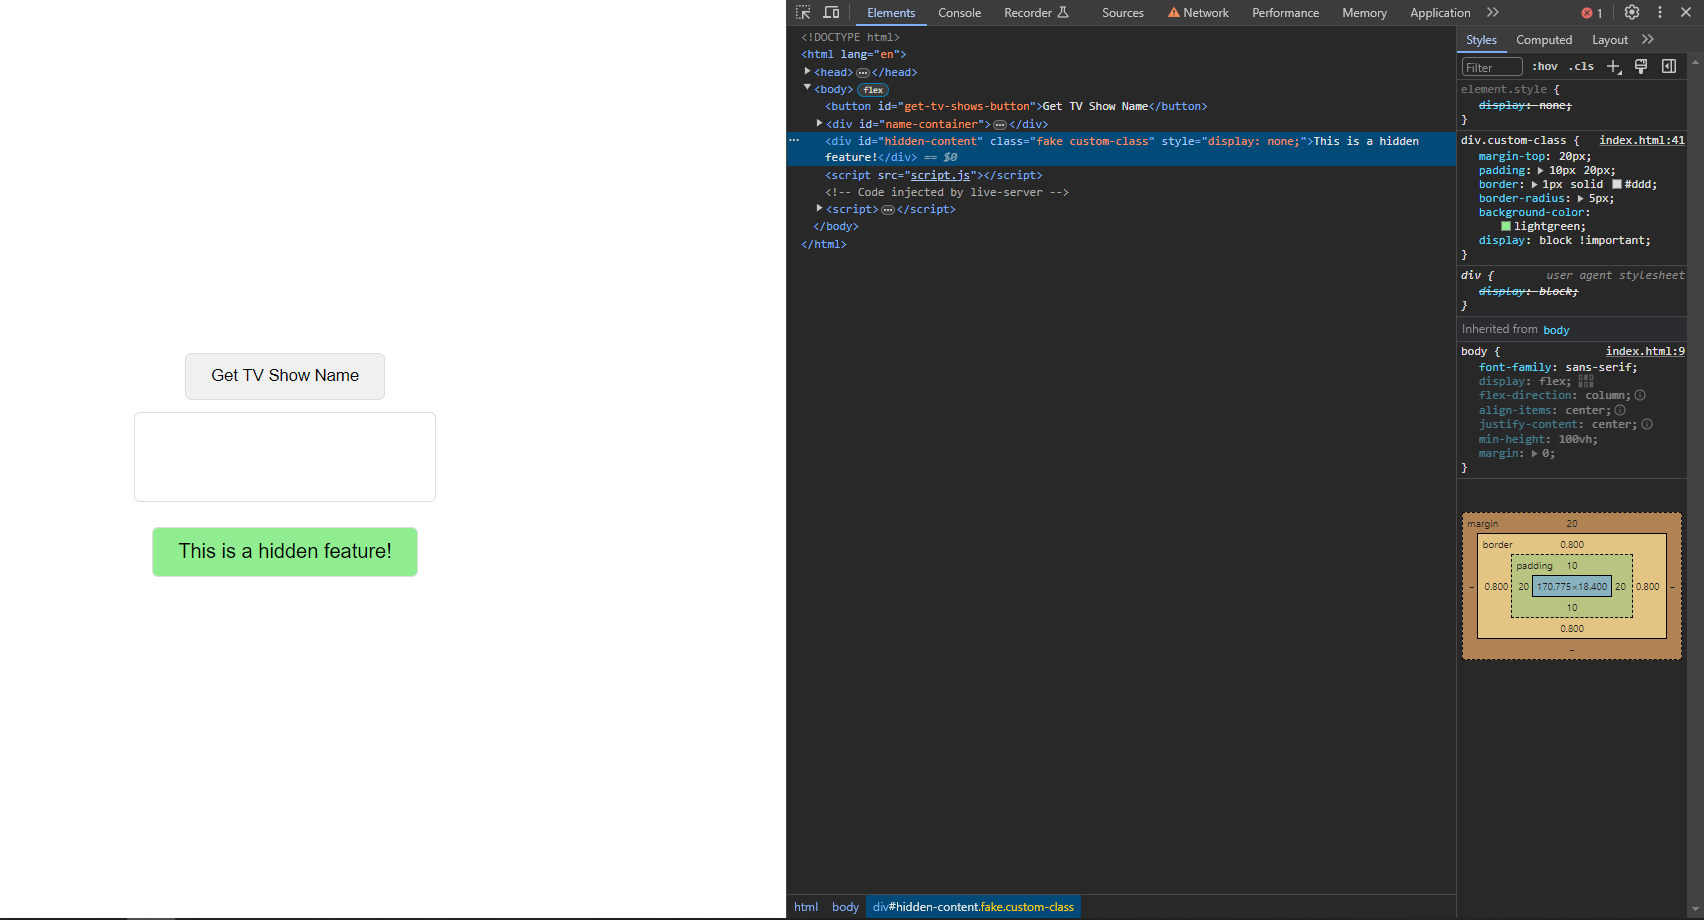The image size is (1704, 920).
Task: Select div#hidden-content in the breadcrumb bar
Action: [x=973, y=907]
